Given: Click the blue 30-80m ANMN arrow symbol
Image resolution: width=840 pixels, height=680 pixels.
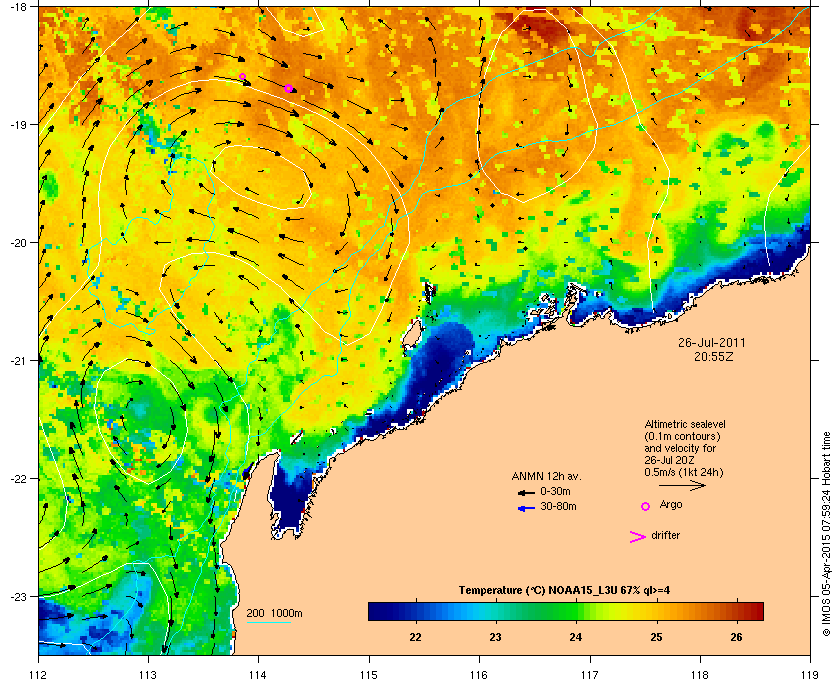Looking at the screenshot, I should (526, 508).
